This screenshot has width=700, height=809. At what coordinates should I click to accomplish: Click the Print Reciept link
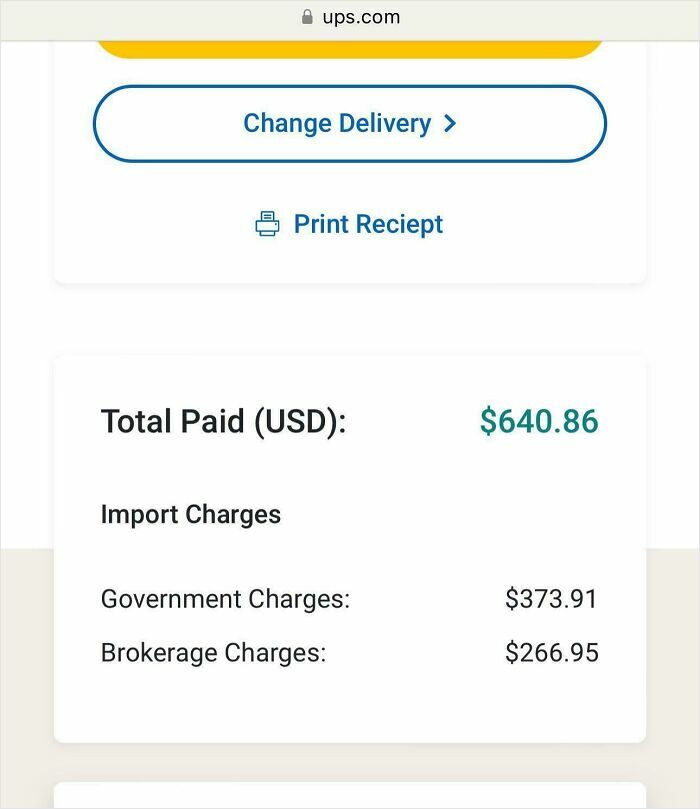(x=367, y=224)
